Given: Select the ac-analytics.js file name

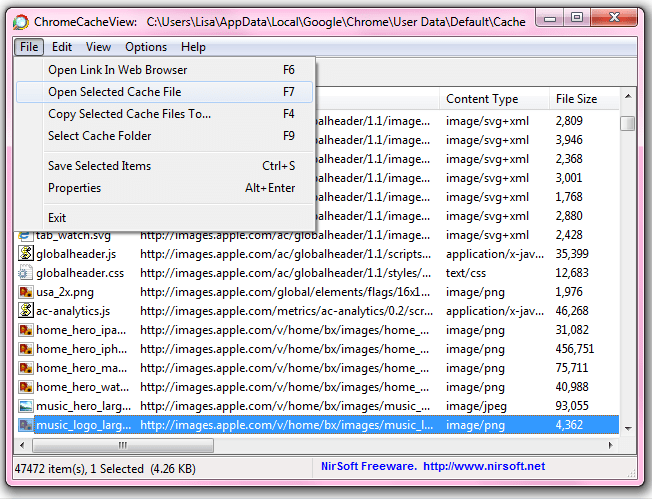Looking at the screenshot, I should (x=73, y=311).
